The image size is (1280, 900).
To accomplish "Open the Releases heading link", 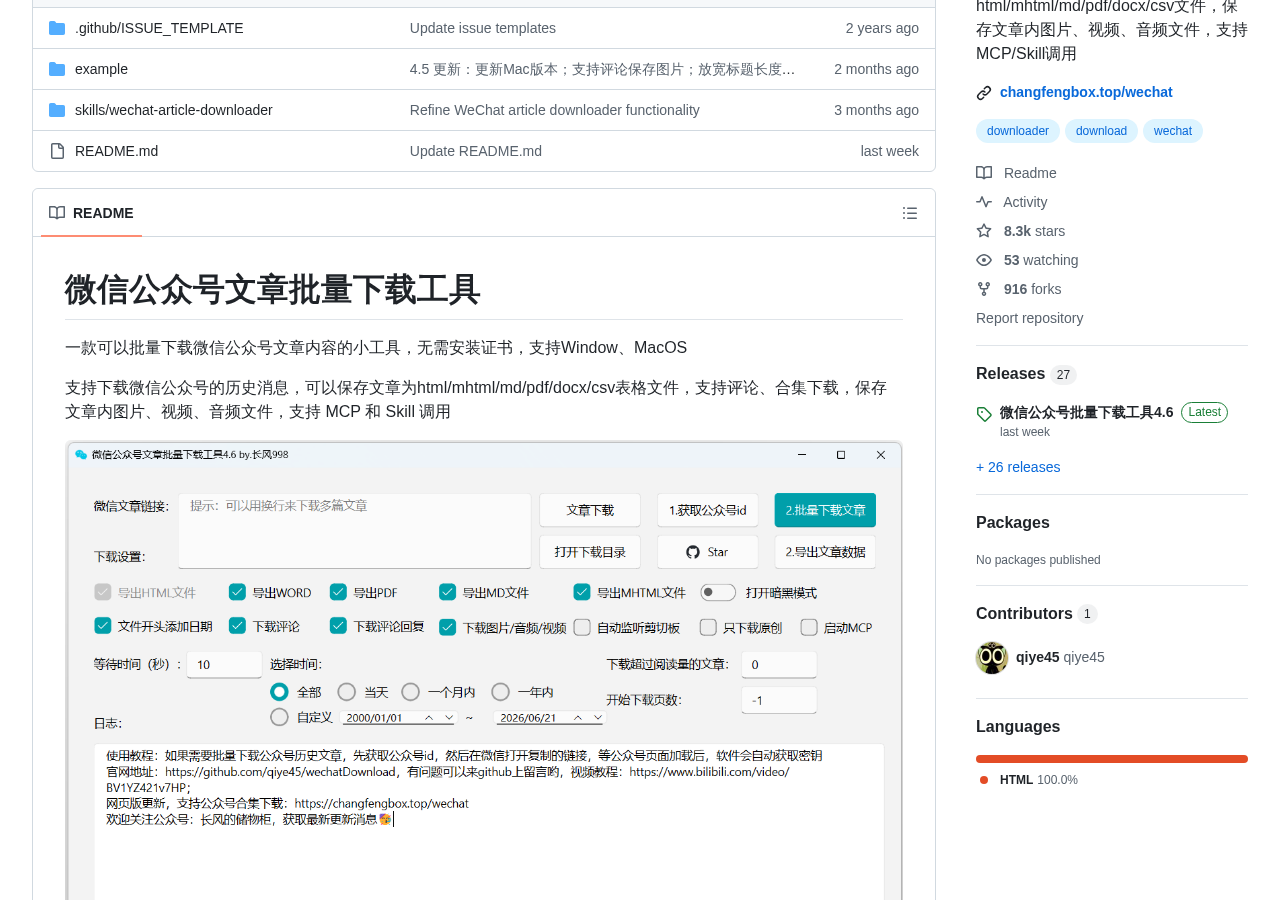I will coord(1010,374).
